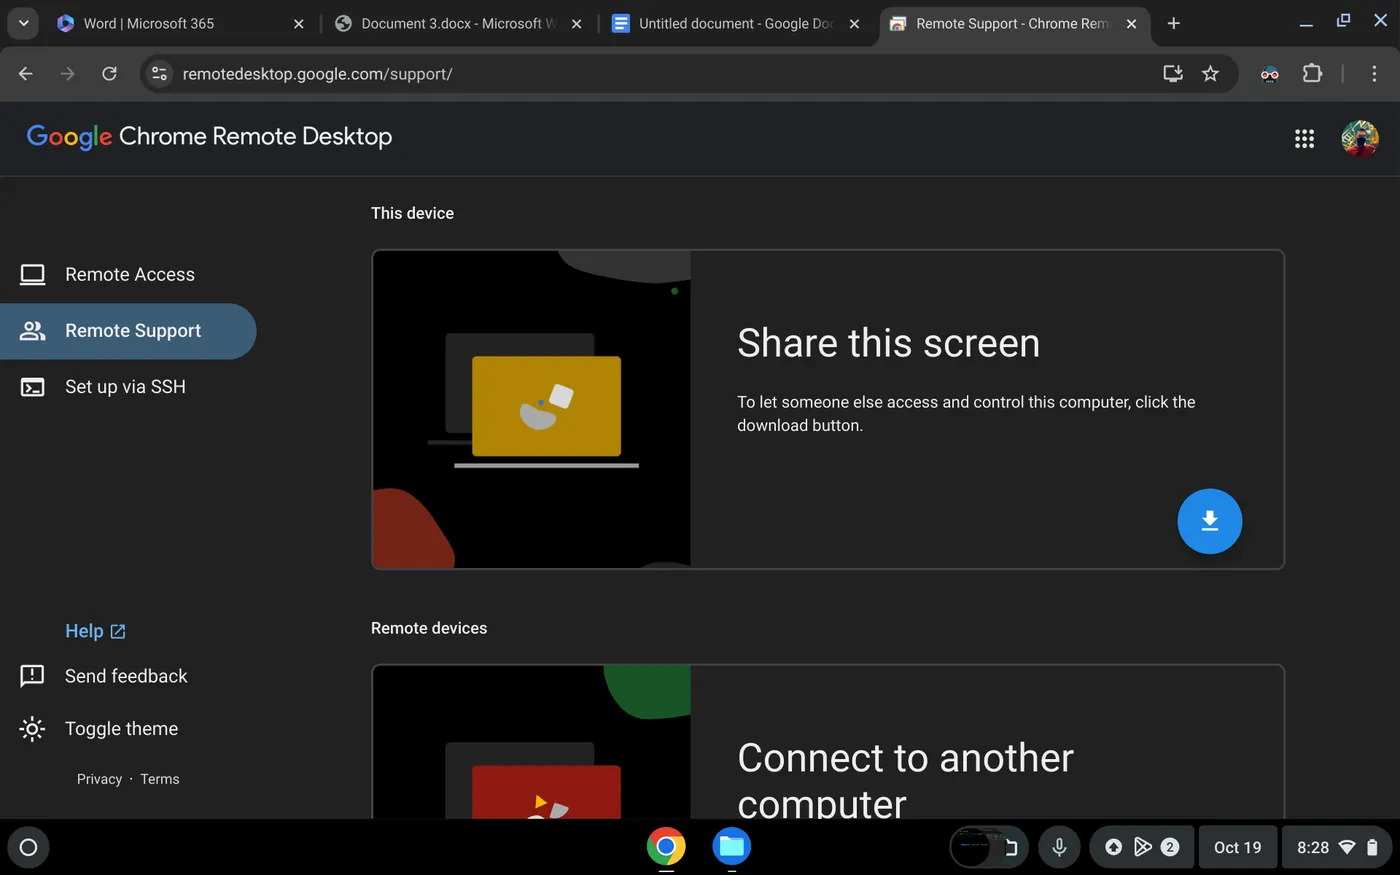This screenshot has width=1400, height=875.
Task: Open the notifications tray showing 2
Action: click(x=1140, y=847)
